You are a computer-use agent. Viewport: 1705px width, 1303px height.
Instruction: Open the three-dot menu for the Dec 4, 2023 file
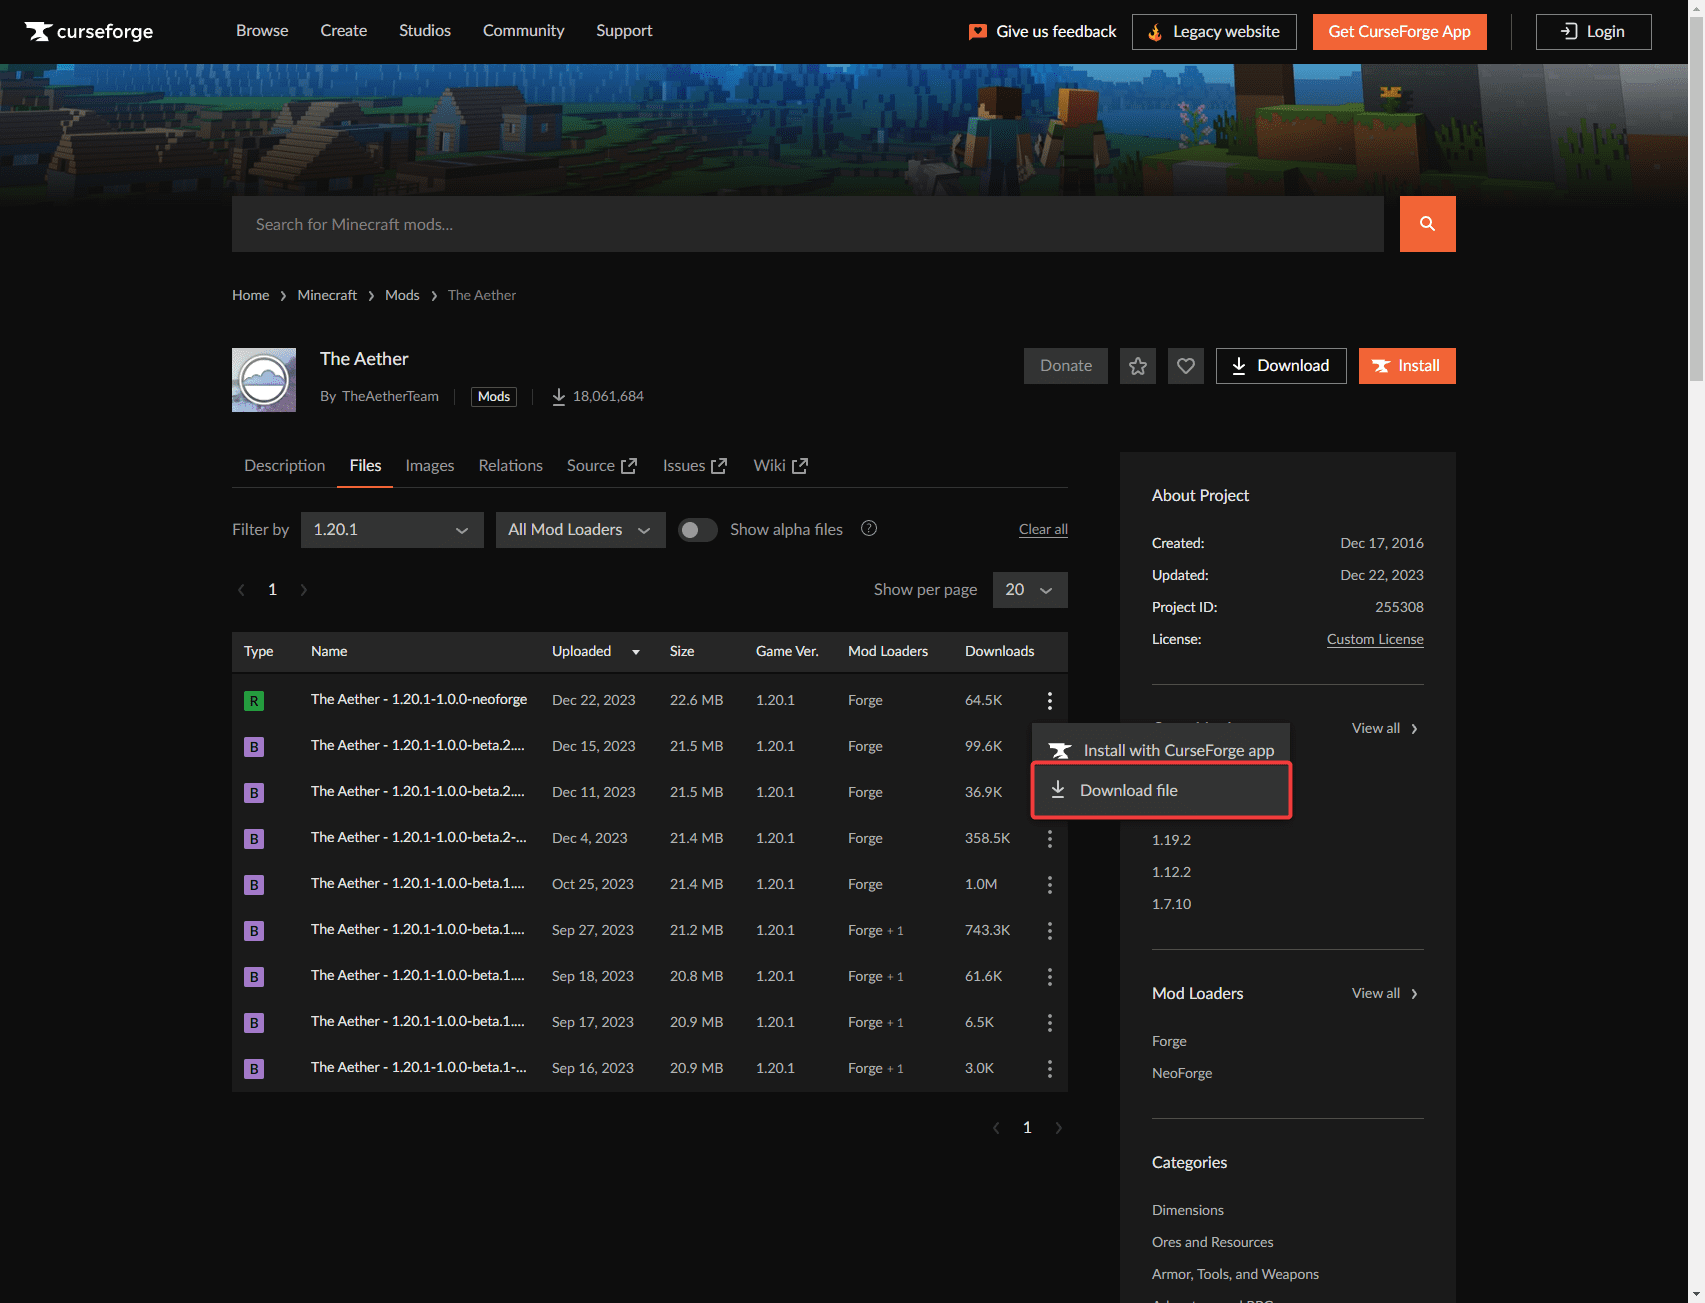[x=1049, y=838]
